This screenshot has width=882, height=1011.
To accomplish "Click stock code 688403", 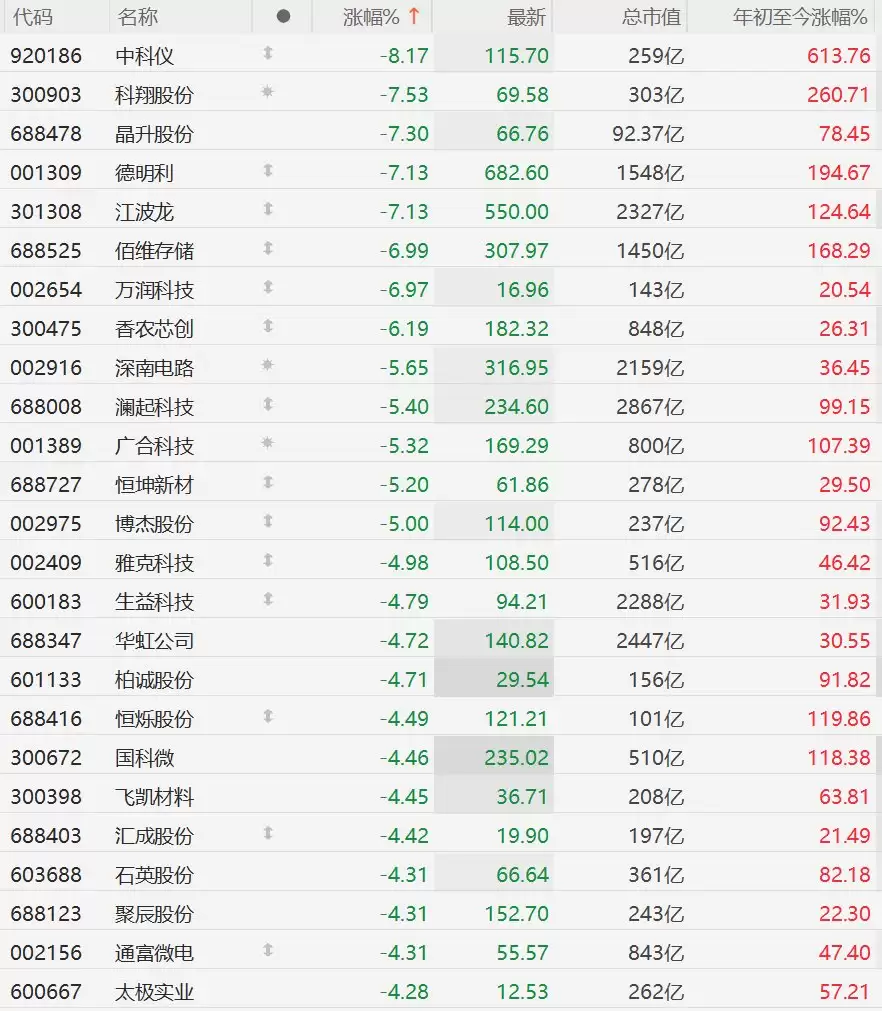I will tap(46, 836).
